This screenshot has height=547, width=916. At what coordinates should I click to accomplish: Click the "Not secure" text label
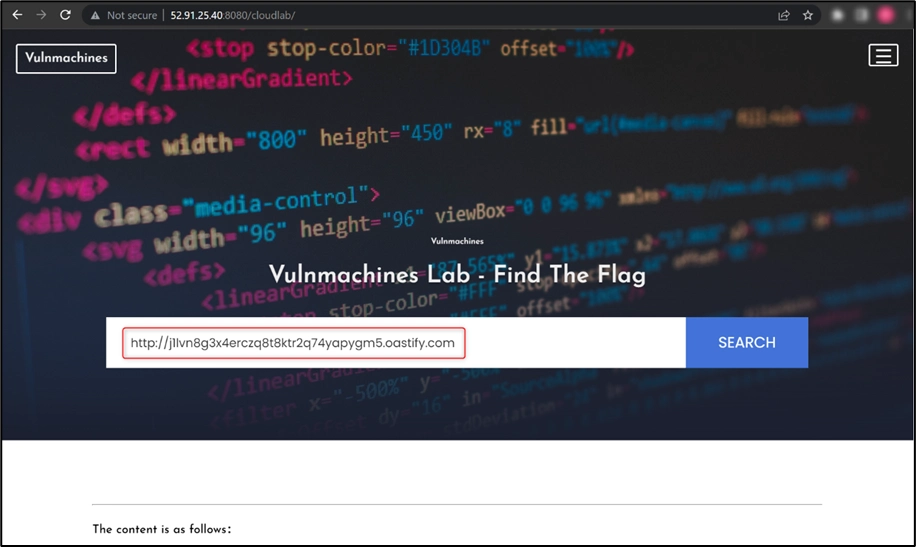131,16
